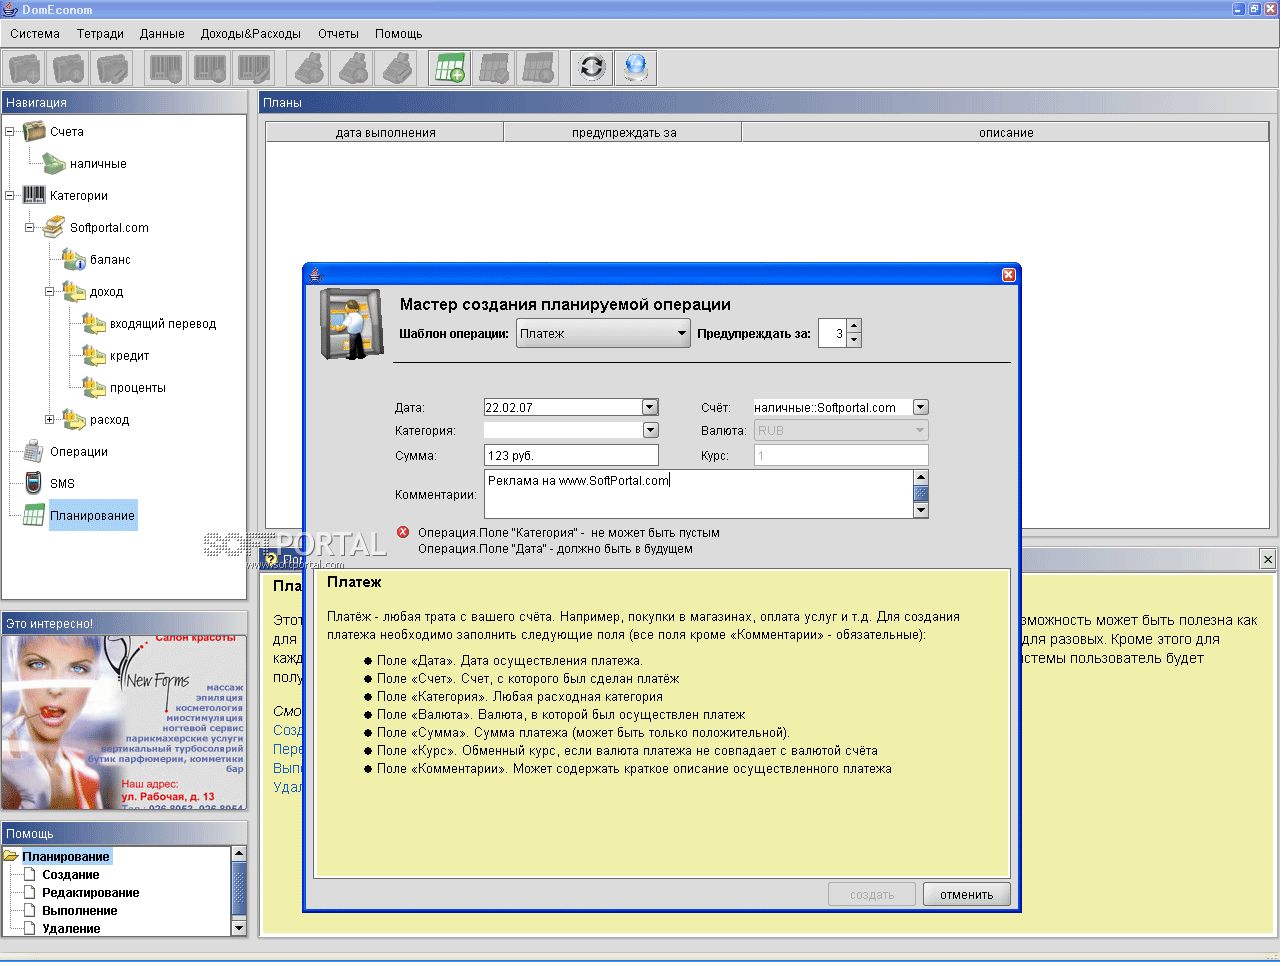Open the Тетради menu
The width and height of the screenshot is (1280, 962).
(x=101, y=33)
